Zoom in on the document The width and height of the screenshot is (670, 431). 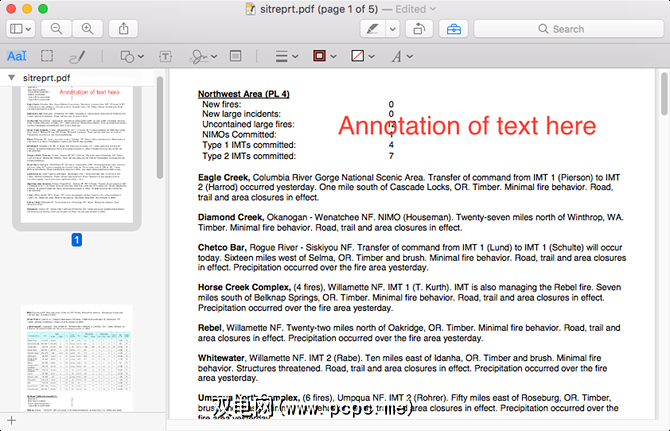pos(87,29)
